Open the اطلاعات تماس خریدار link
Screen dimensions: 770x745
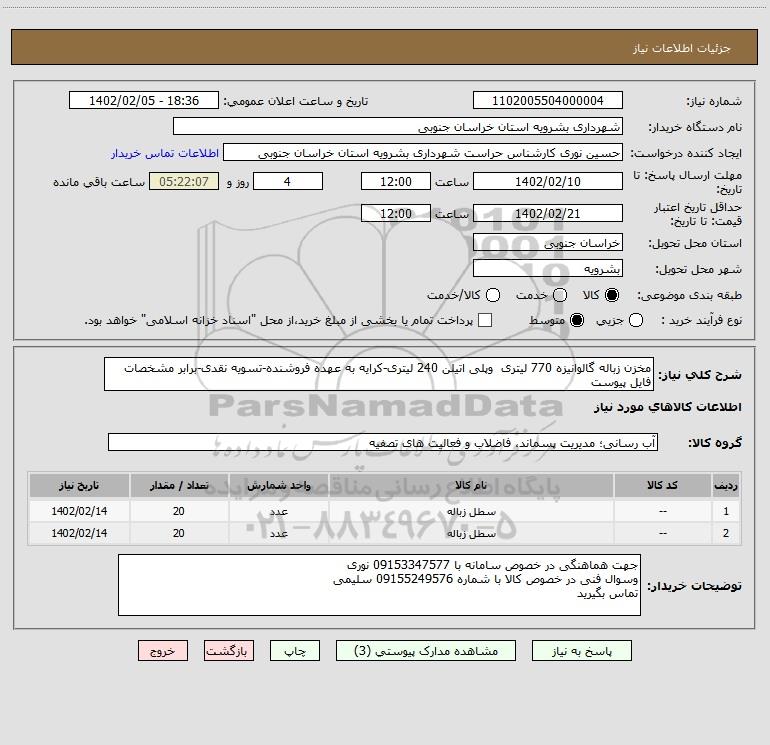[x=165, y=153]
